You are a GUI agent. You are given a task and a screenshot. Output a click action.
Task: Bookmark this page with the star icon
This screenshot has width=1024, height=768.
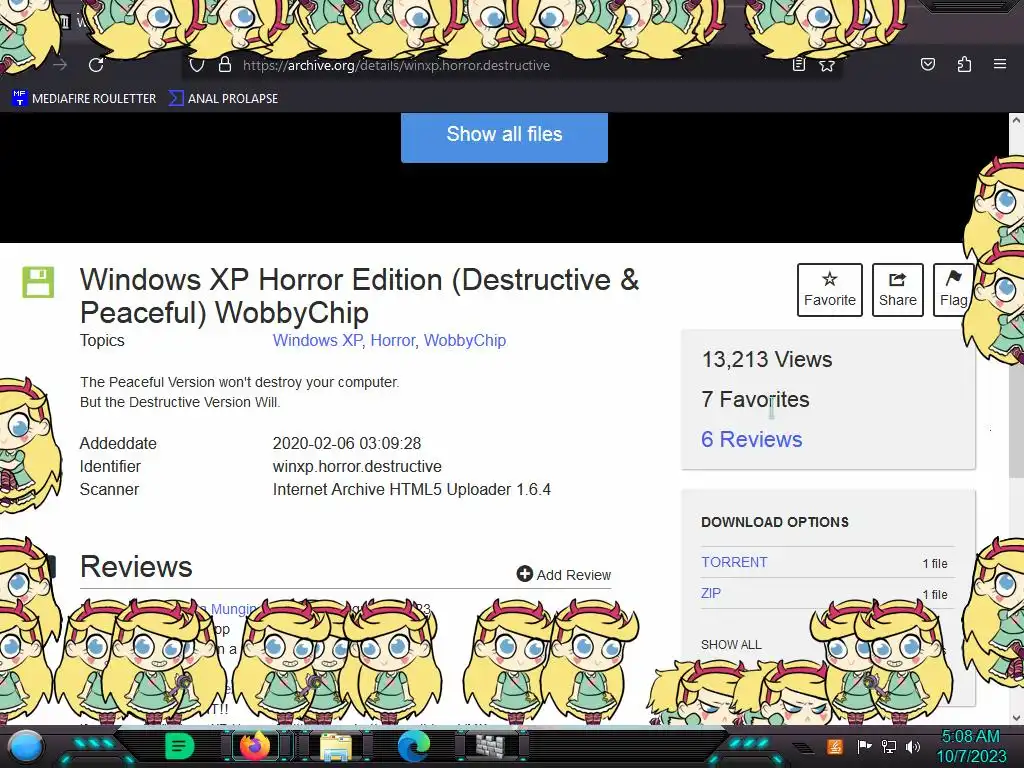[827, 65]
